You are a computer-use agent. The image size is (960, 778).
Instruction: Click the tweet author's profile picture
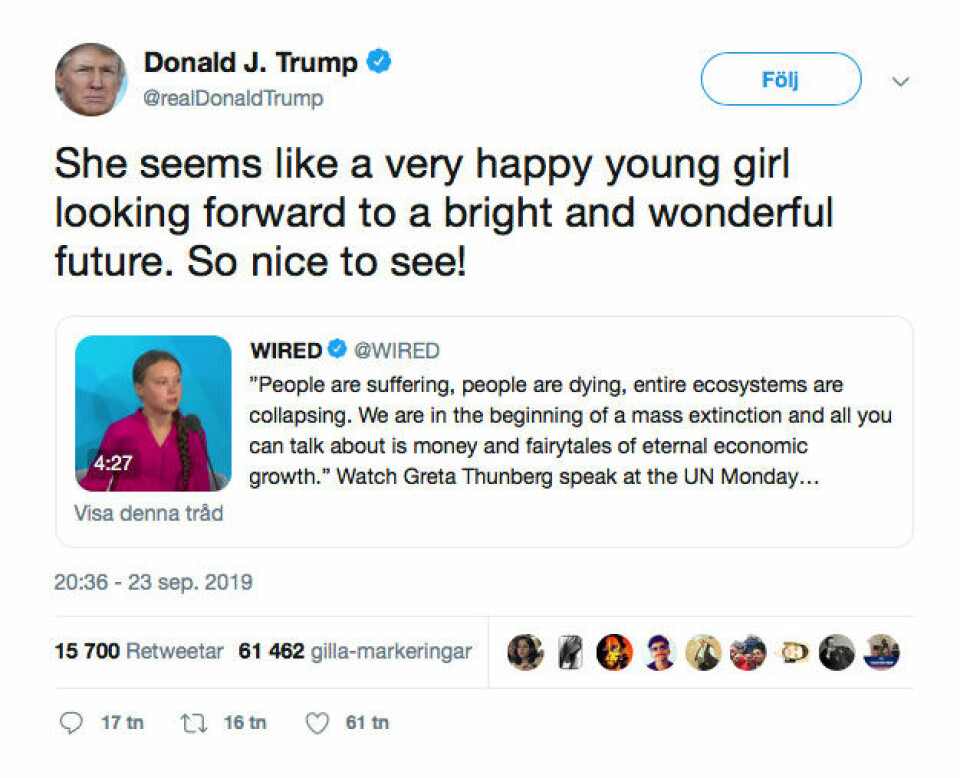(90, 79)
